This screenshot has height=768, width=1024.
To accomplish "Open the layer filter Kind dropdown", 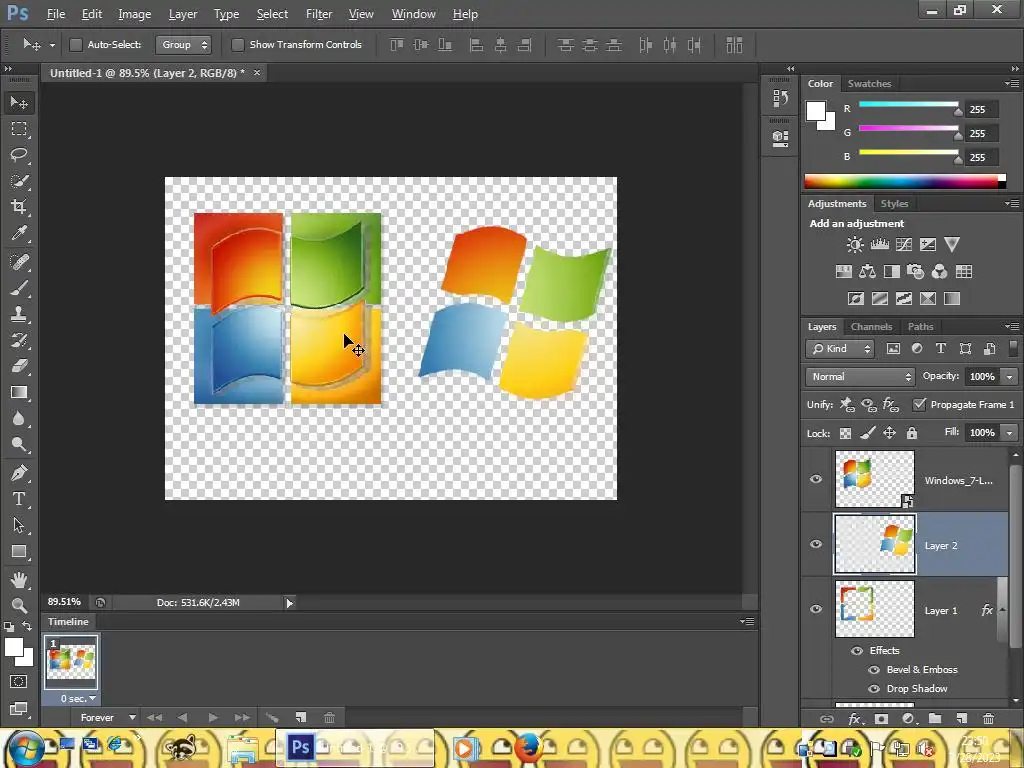I will click(840, 349).
